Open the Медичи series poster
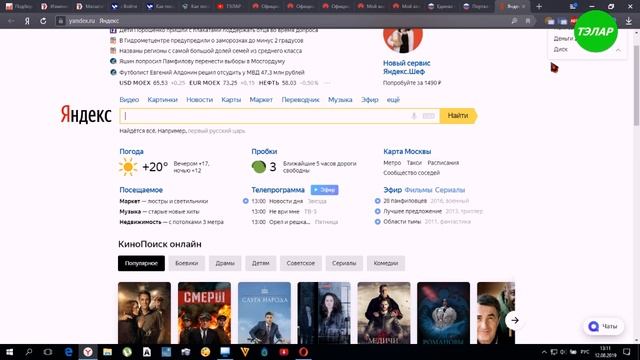The image size is (640, 360). pyautogui.click(x=384, y=313)
